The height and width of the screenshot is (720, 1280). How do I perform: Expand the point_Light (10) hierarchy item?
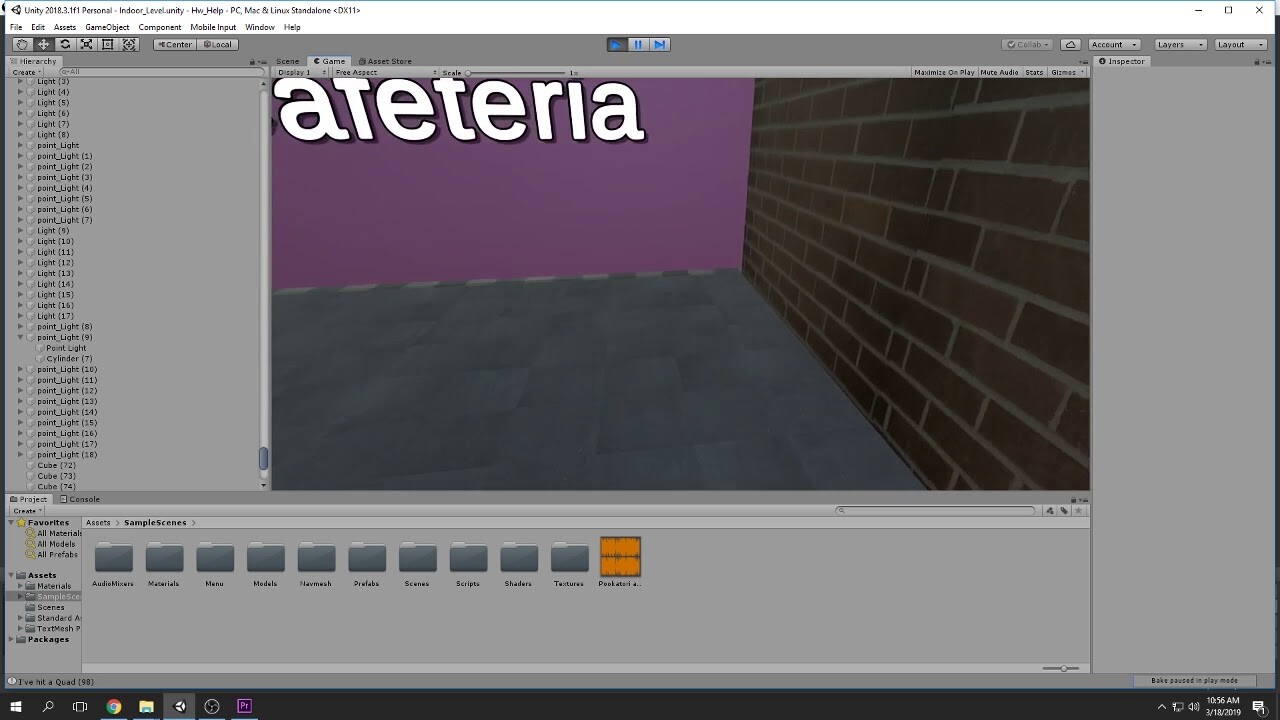pos(21,370)
